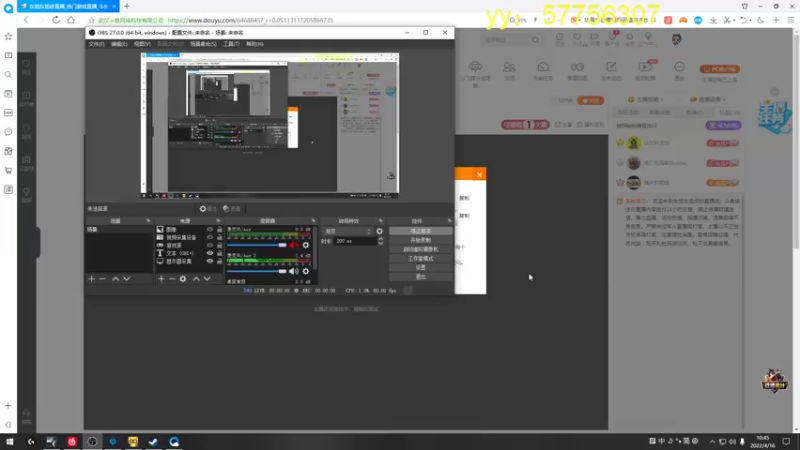Viewport: 800px width, 450px height.
Task: Open Steam from the Windows taskbar
Action: tap(154, 441)
